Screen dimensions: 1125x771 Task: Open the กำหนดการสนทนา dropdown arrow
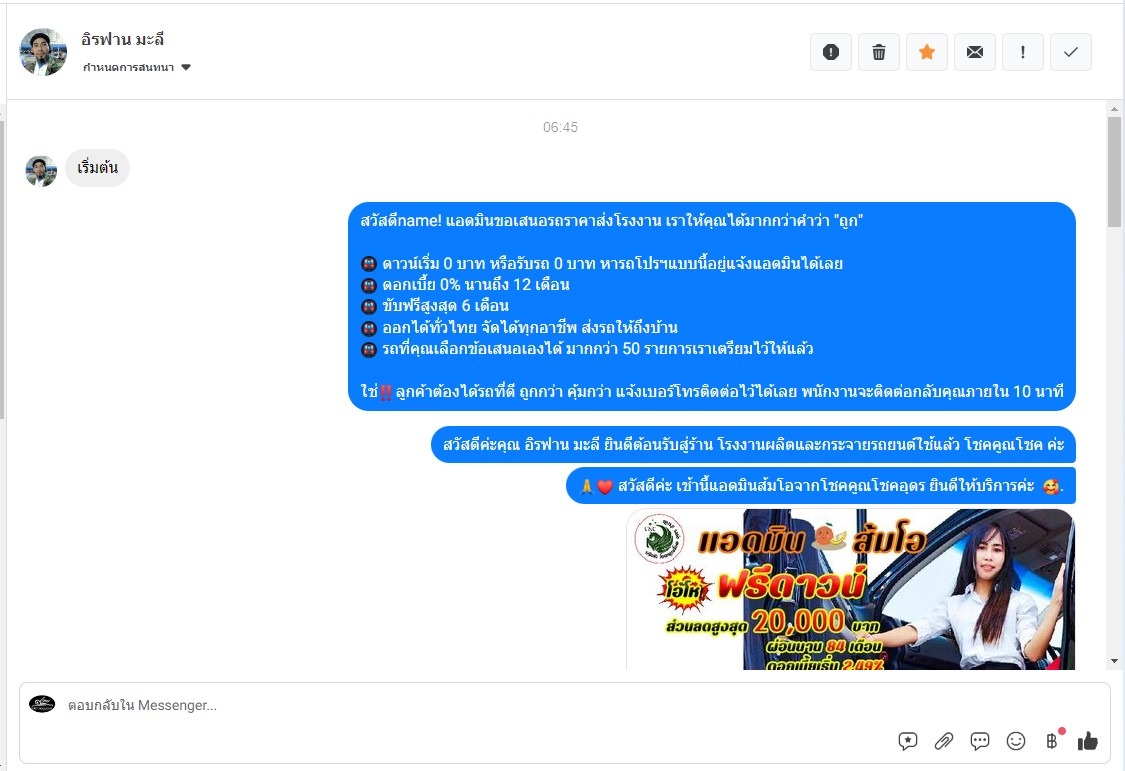pos(186,67)
